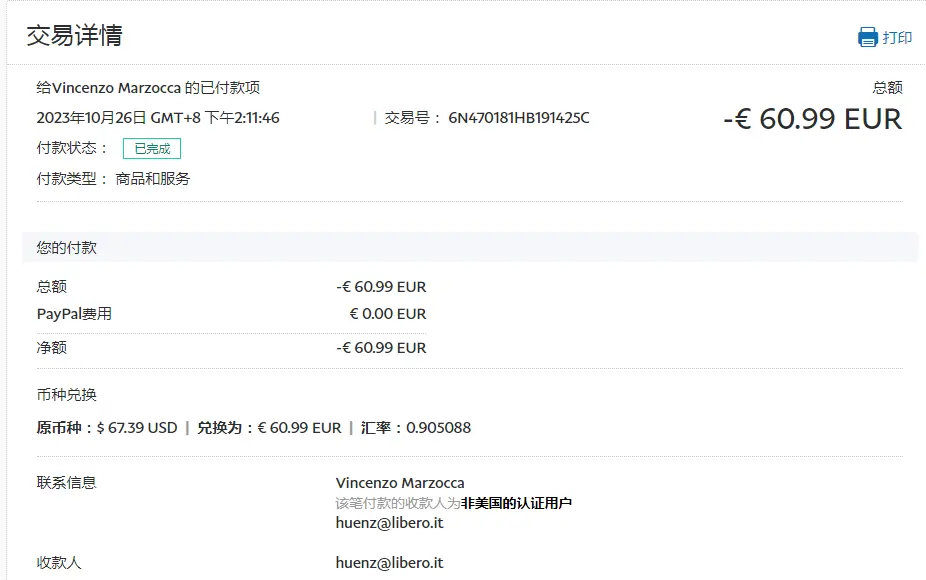Click the payment heading 给Vincenzo Marzocca的已付款项

148,88
